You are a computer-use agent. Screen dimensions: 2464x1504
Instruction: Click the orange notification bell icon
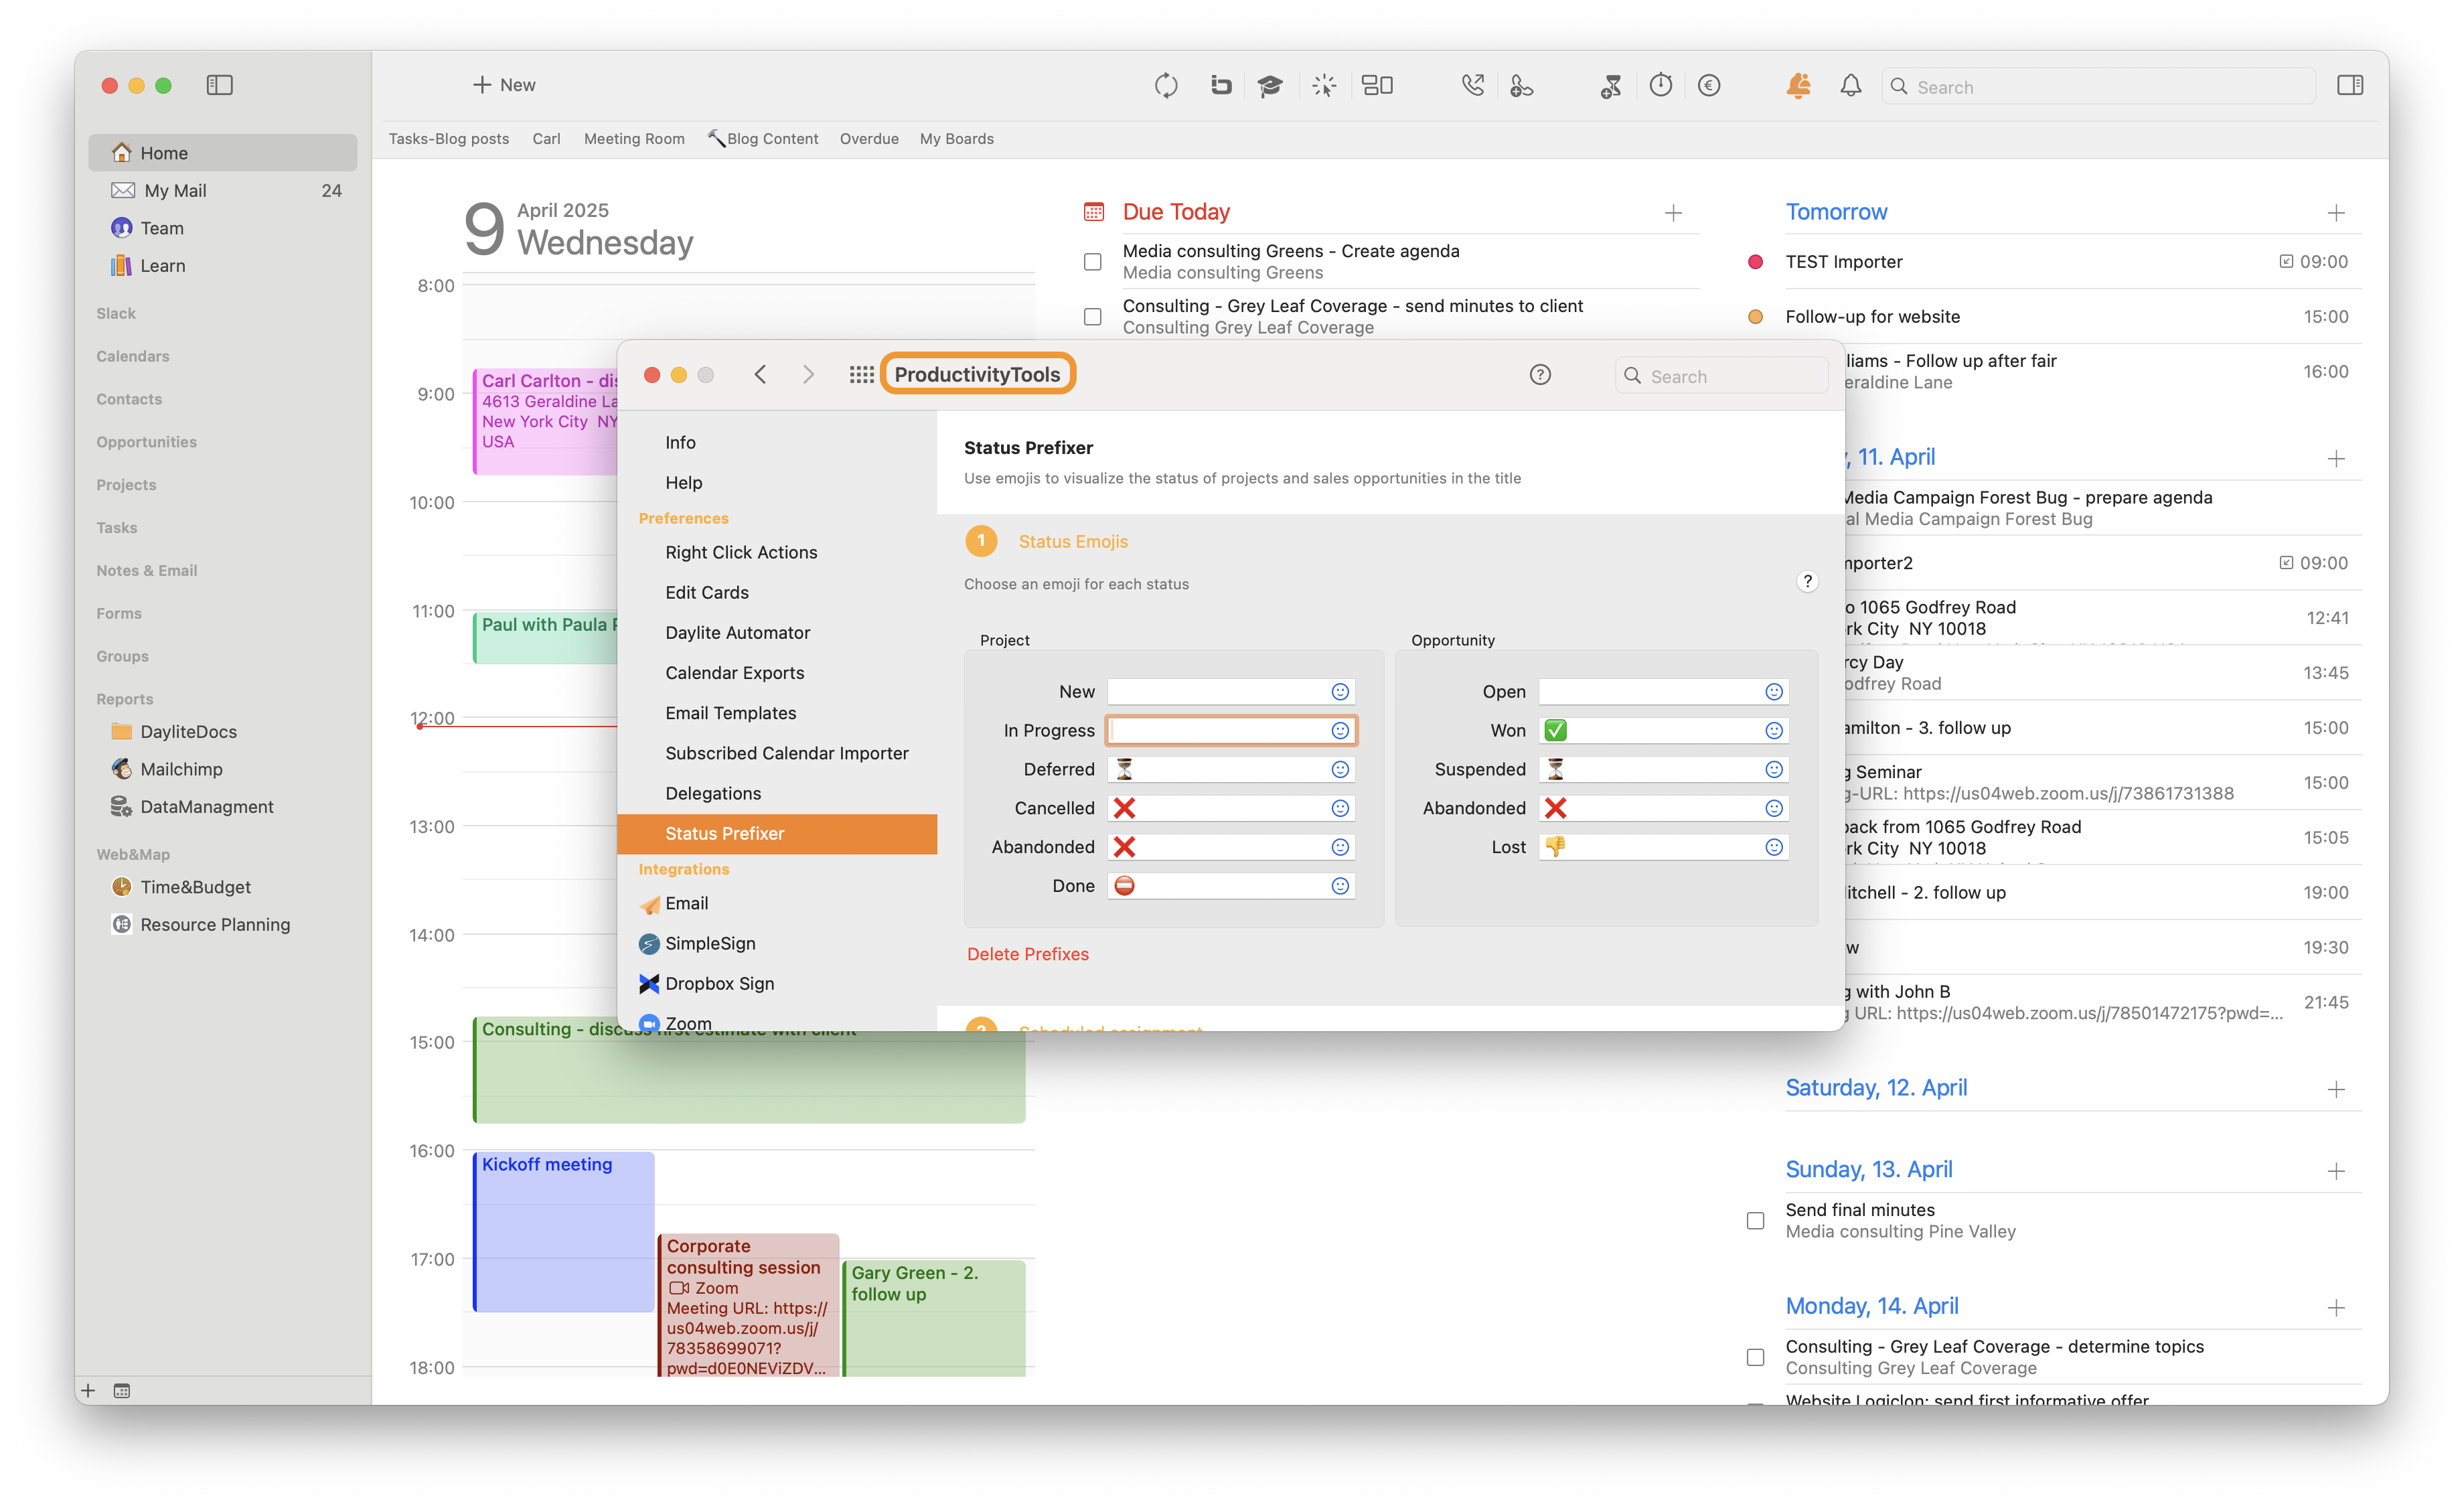tap(1798, 86)
